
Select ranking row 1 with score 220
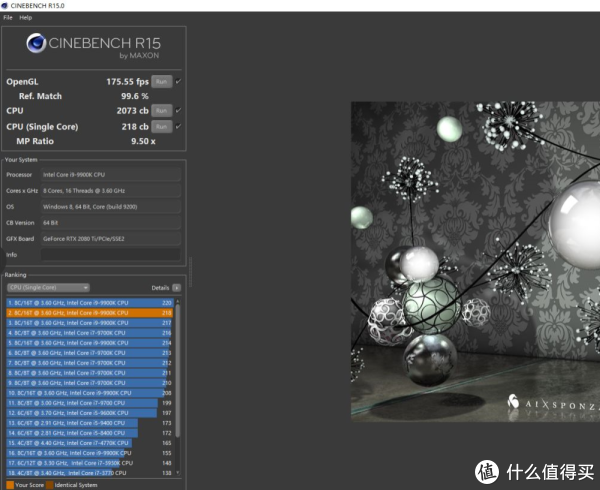(90, 303)
